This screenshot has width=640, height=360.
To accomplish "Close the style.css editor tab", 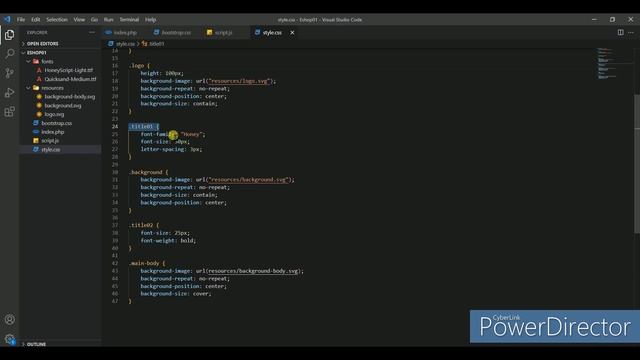I will click(292, 32).
